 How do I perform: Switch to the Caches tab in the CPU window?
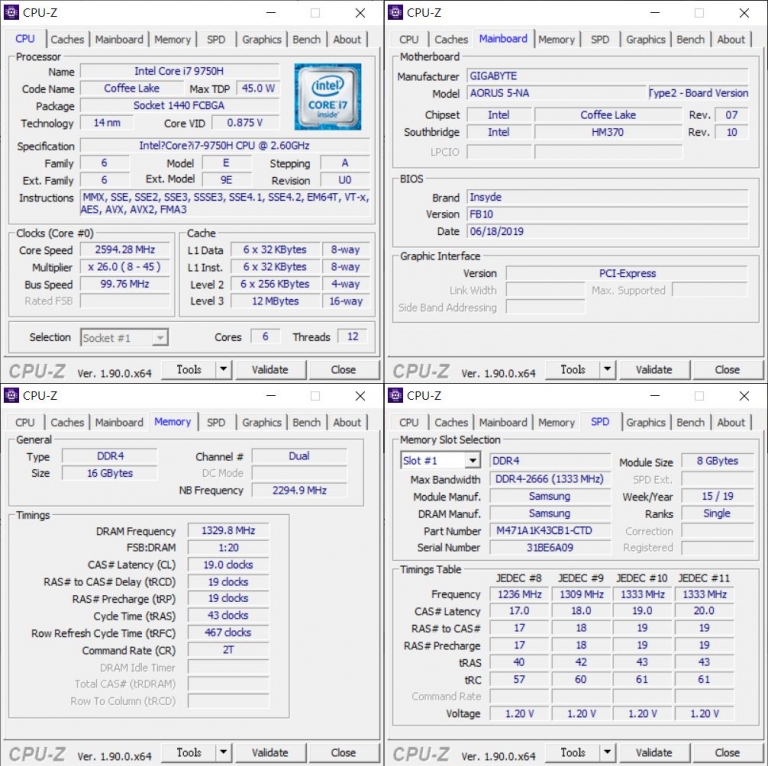point(68,39)
